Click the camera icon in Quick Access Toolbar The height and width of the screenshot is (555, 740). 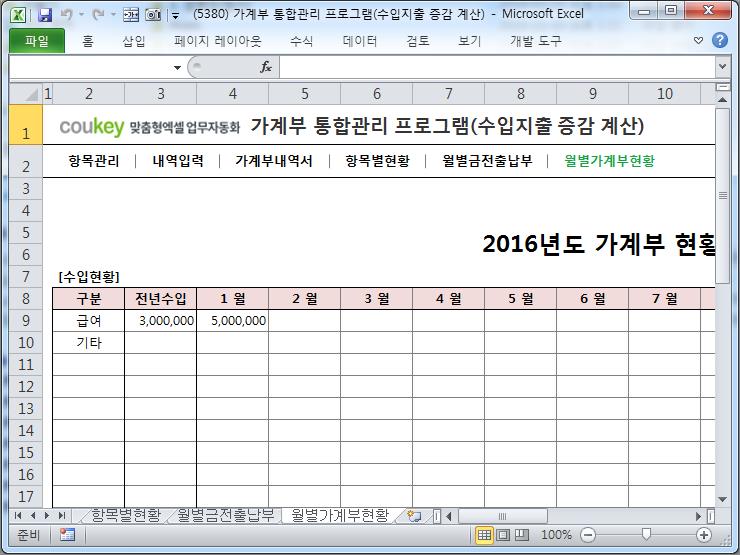[x=153, y=15]
